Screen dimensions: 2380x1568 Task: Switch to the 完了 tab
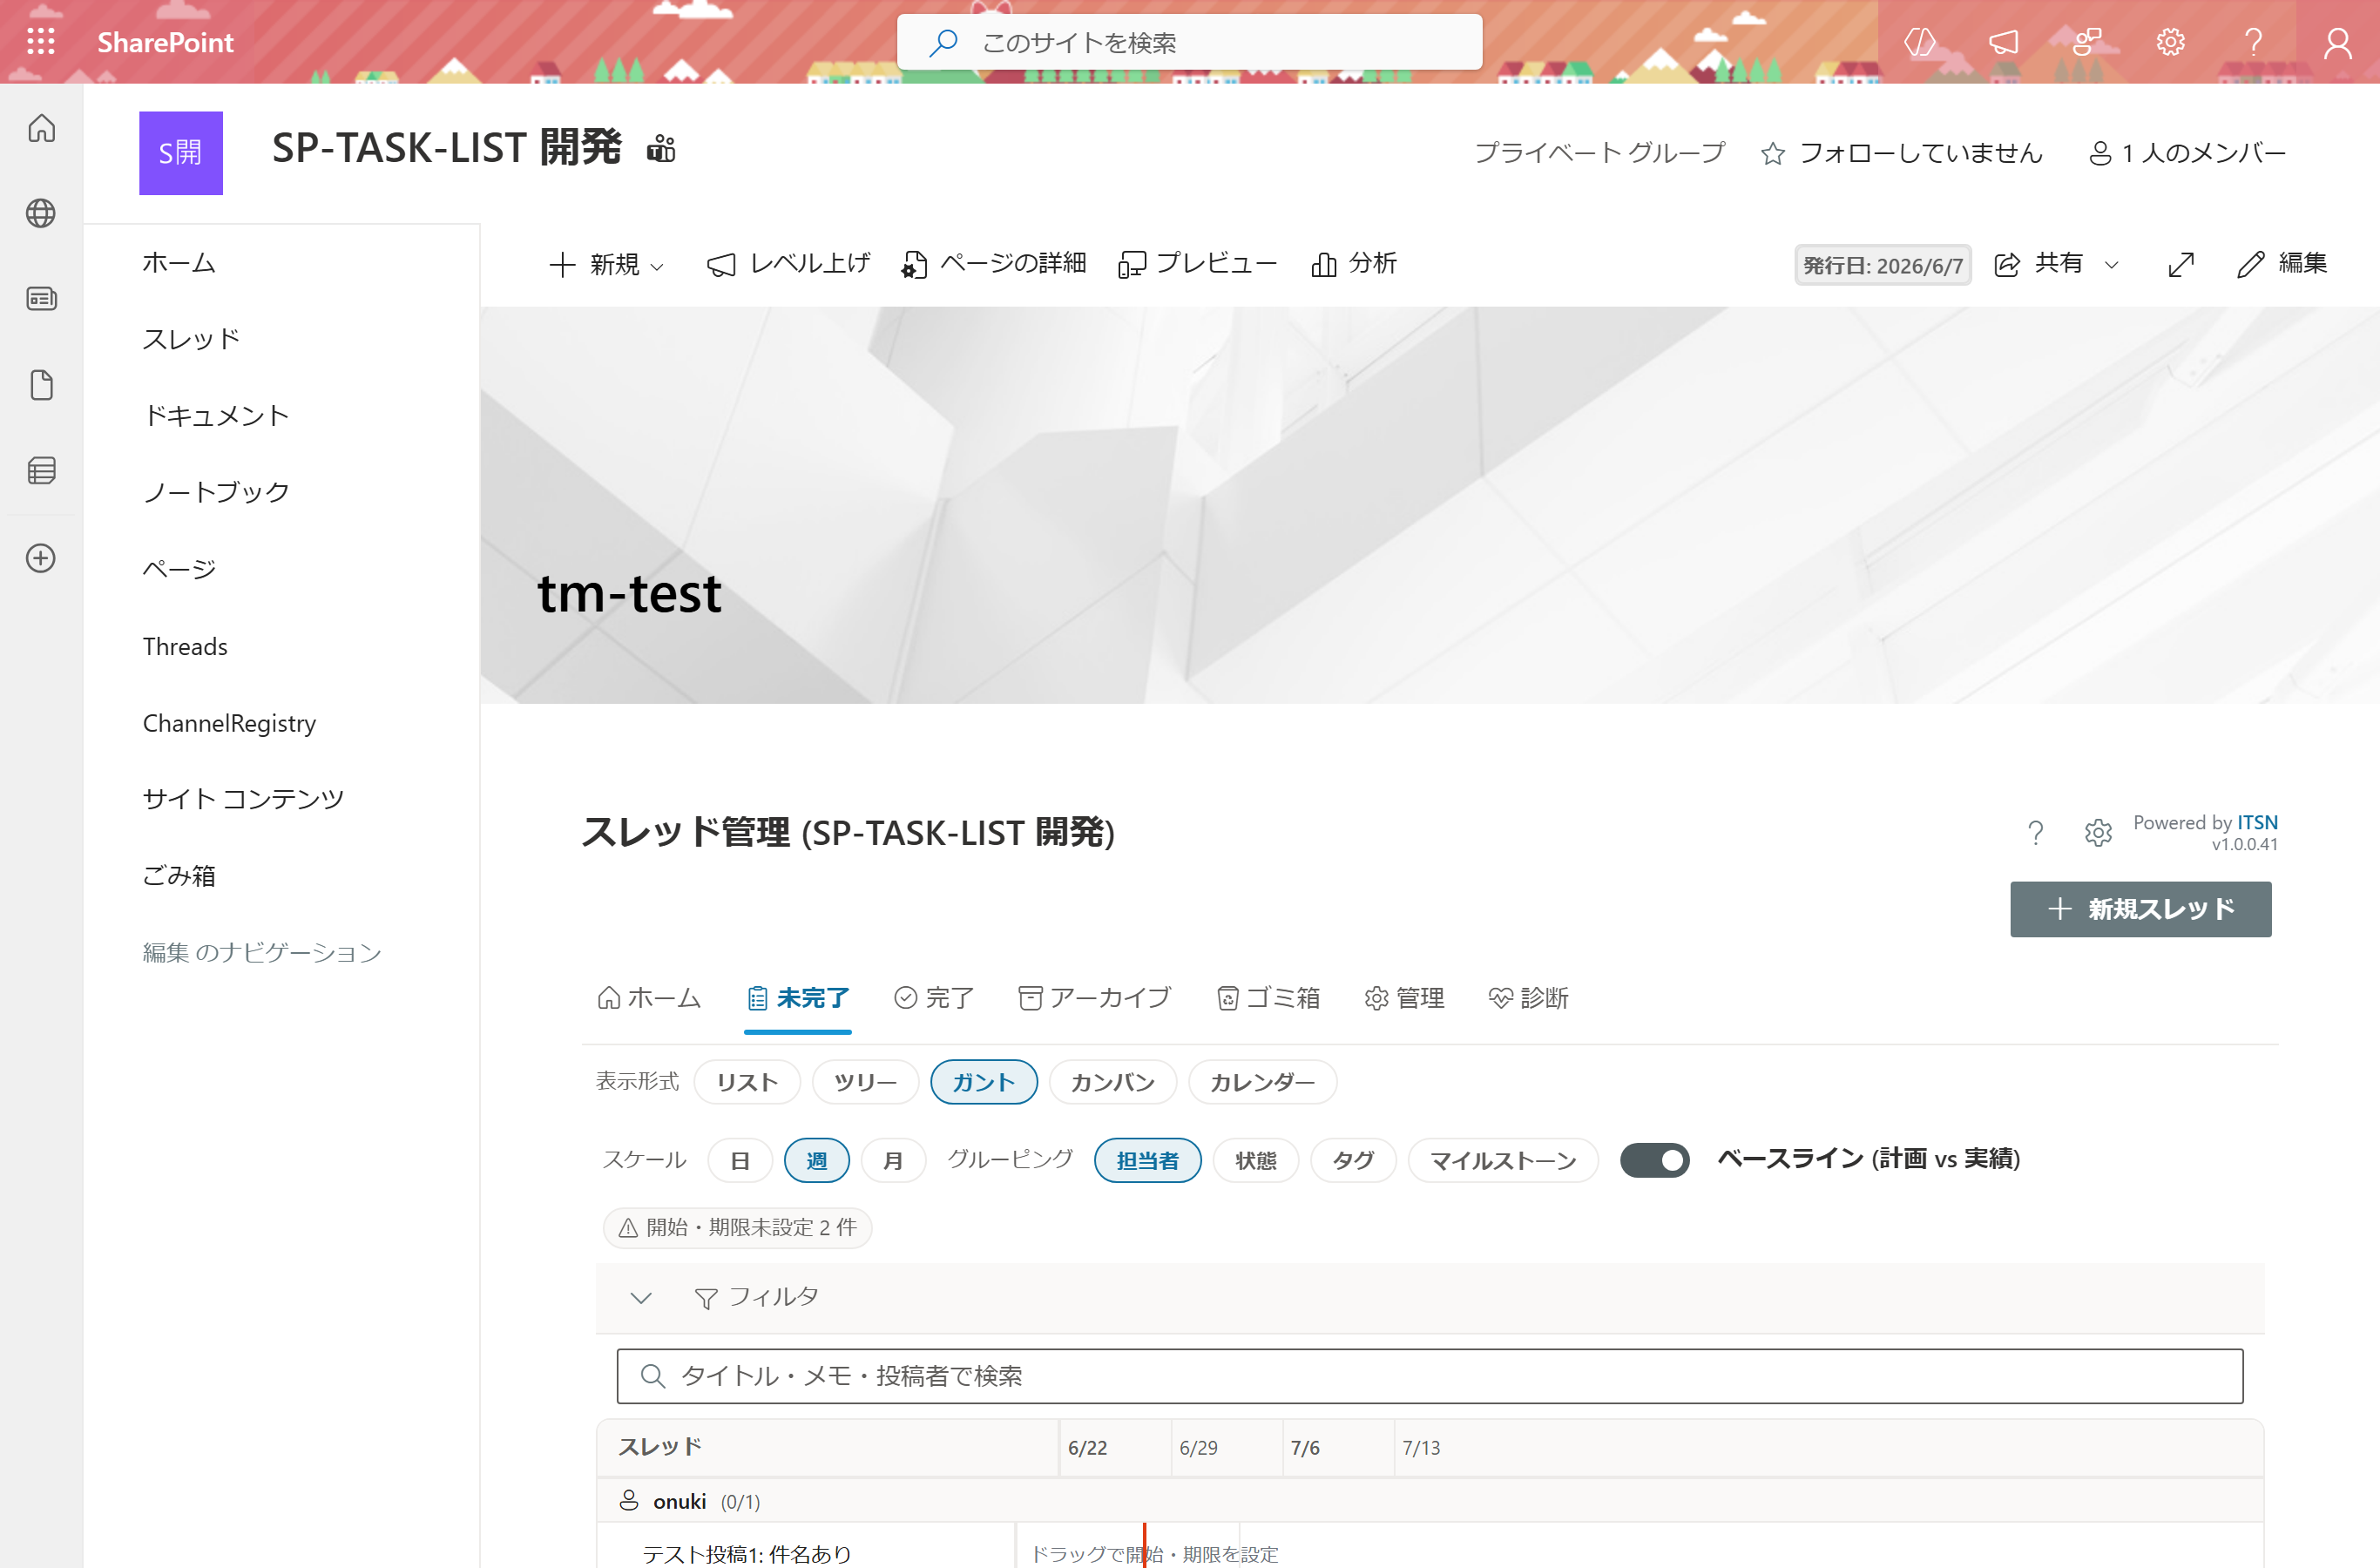tap(934, 998)
